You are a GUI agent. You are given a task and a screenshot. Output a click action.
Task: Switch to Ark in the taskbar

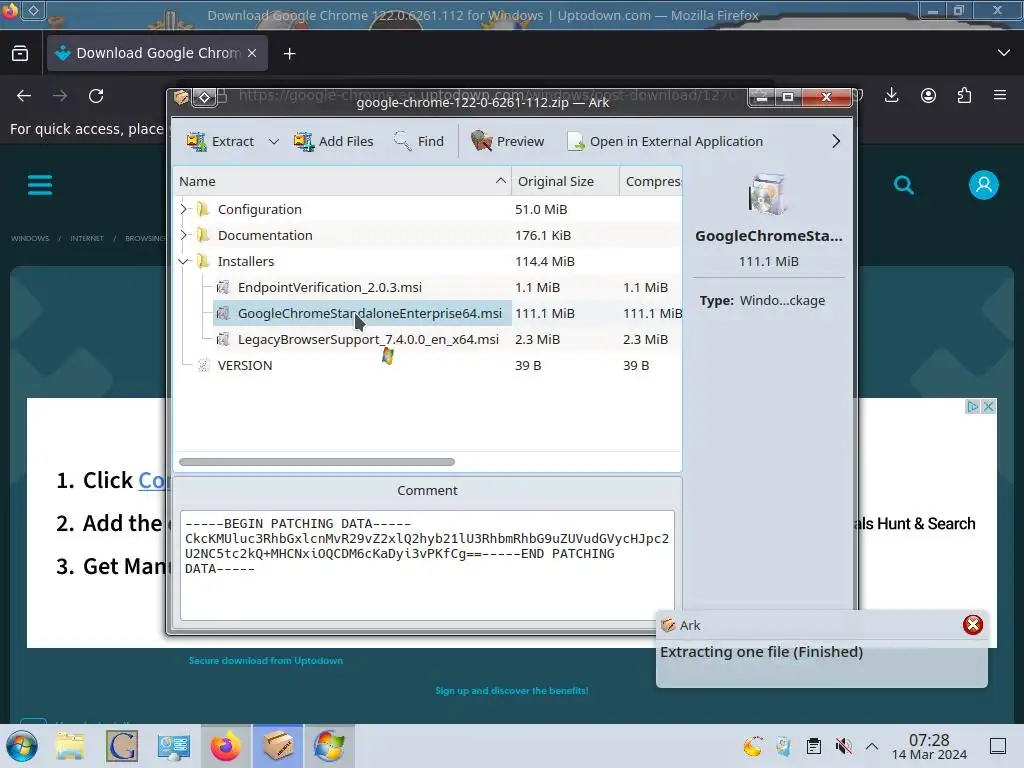278,746
